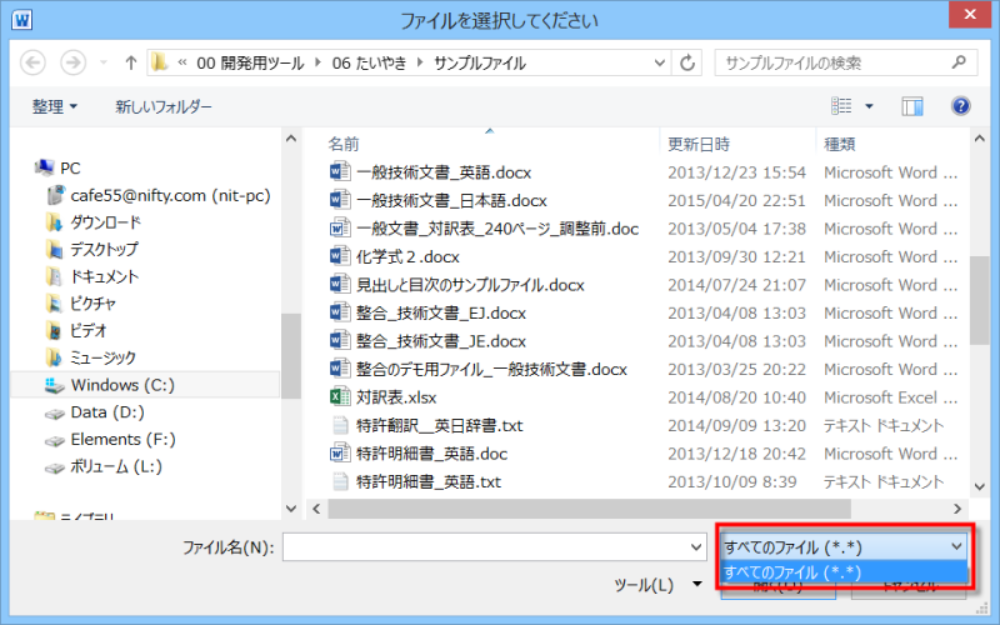Screen dimensions: 1000x625
Task: Sort by 更新日時 column header
Action: (699, 144)
